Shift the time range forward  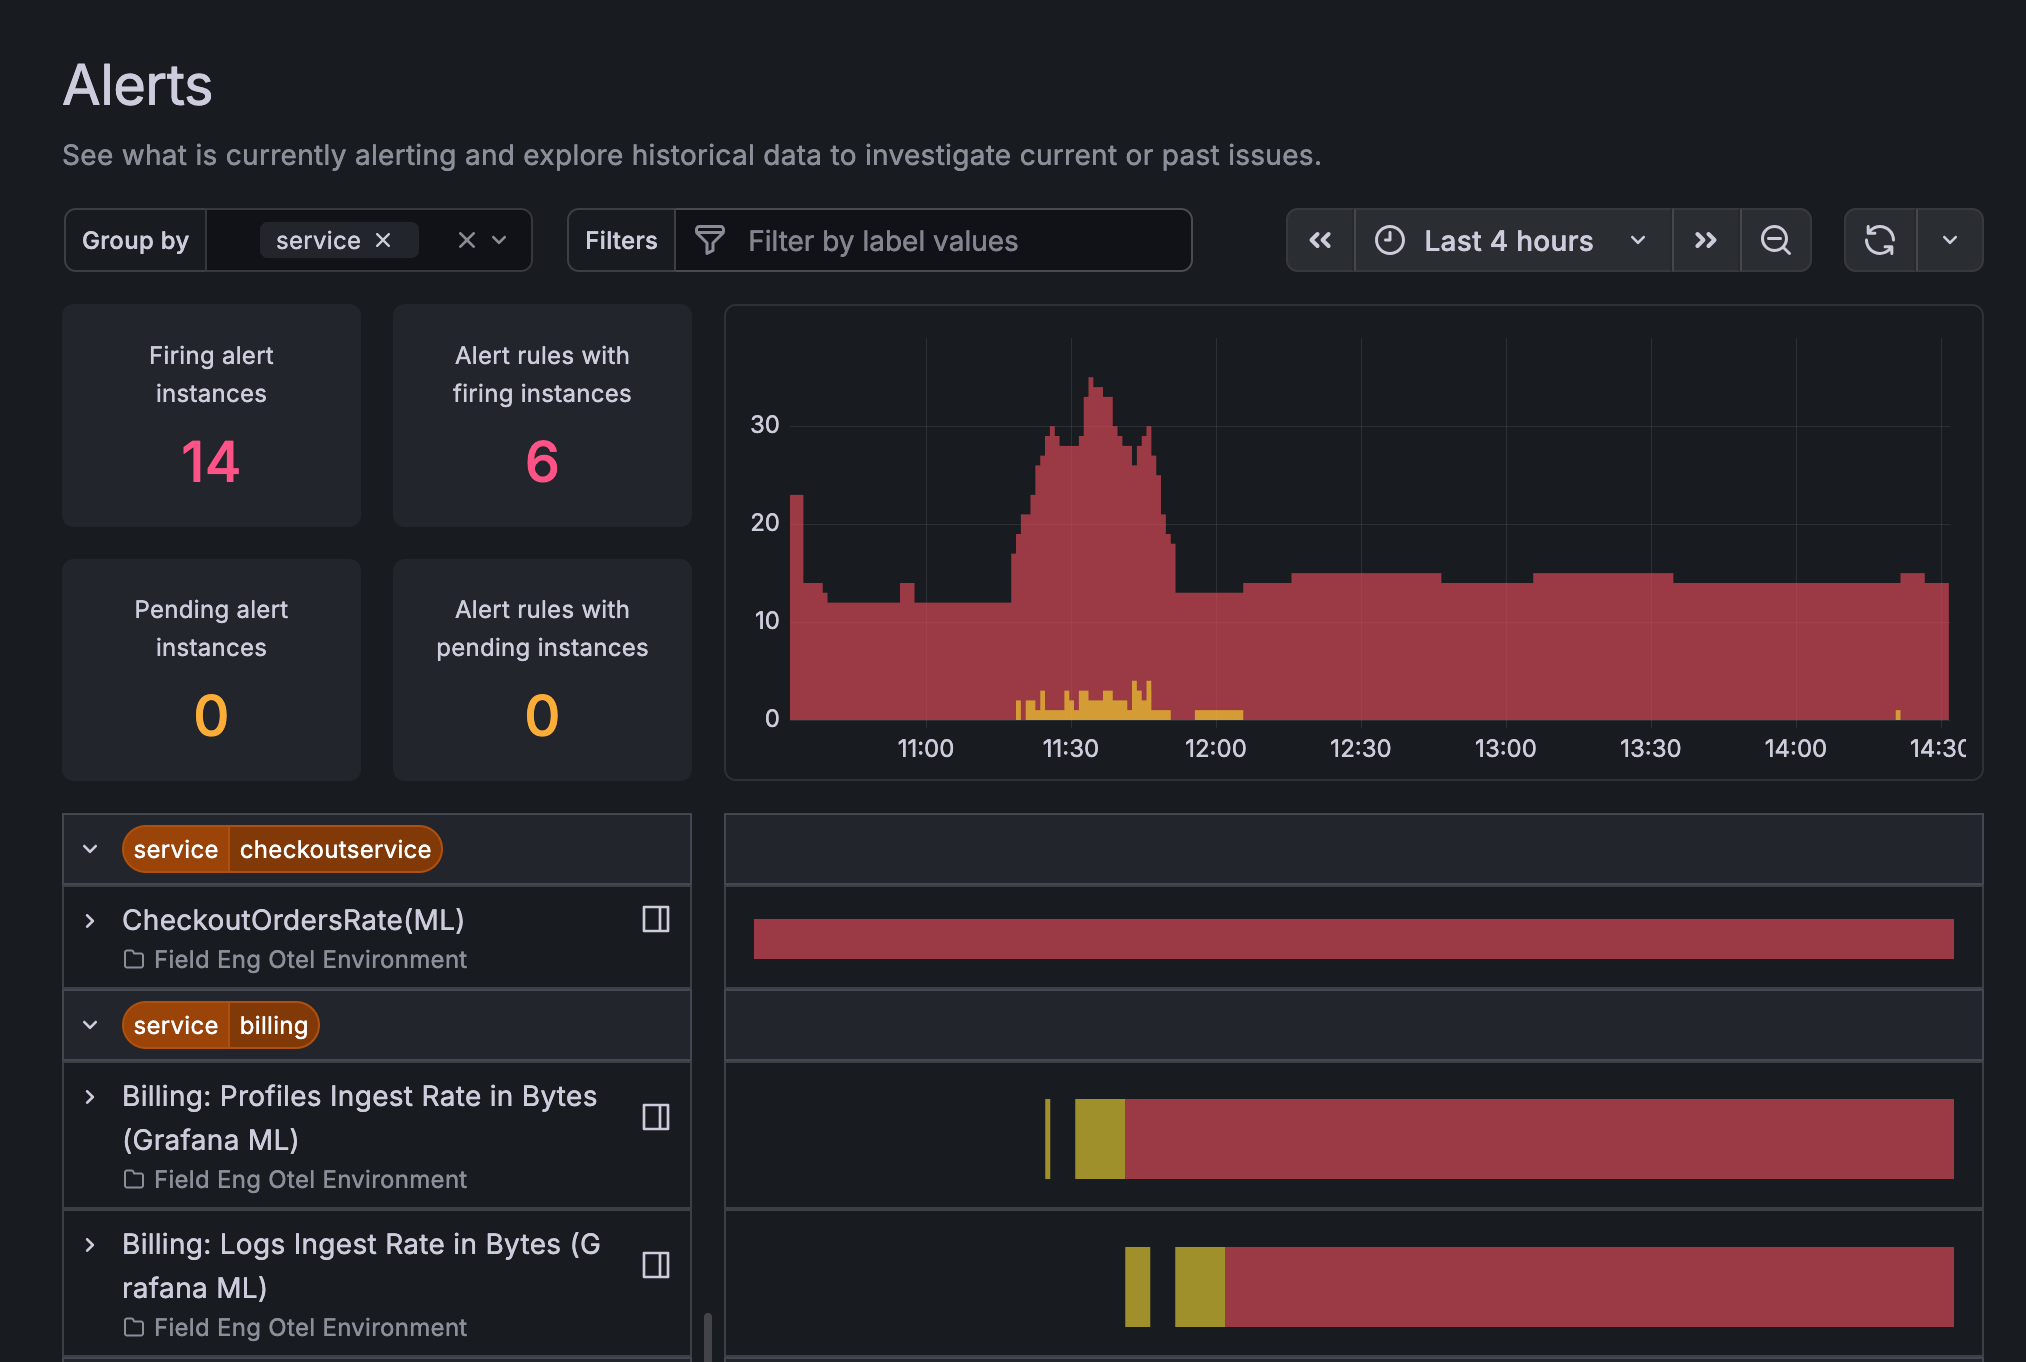pos(1706,240)
